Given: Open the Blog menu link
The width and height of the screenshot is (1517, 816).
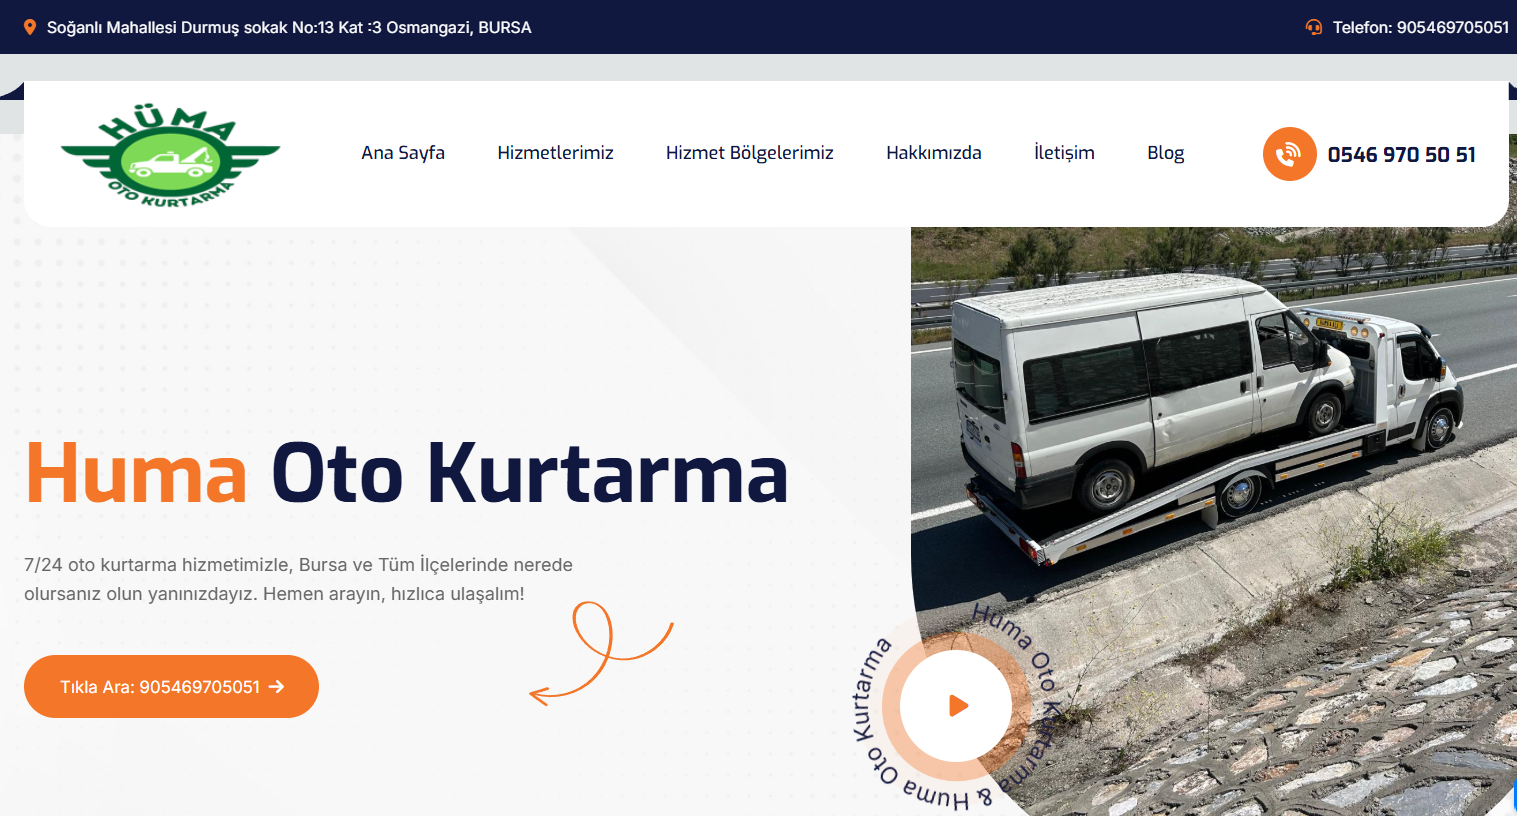Looking at the screenshot, I should [x=1166, y=153].
